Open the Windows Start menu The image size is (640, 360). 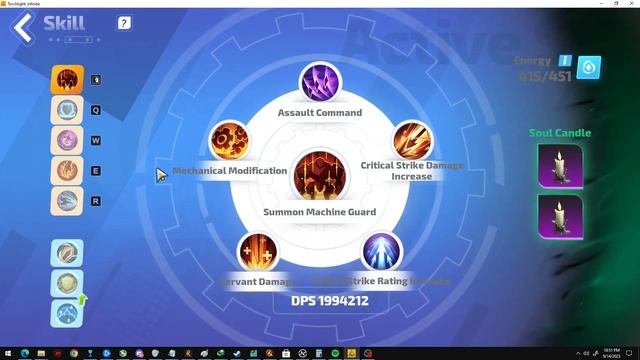[x=8, y=353]
